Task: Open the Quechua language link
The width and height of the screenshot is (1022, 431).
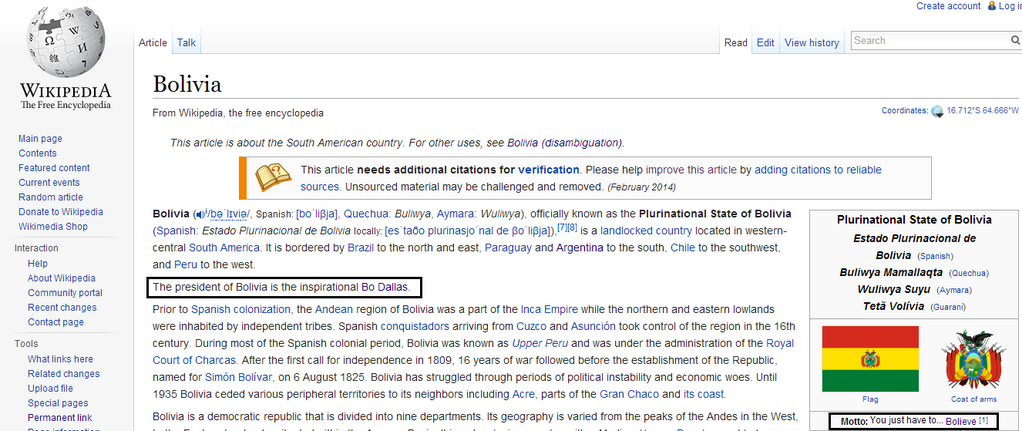Action: click(364, 214)
